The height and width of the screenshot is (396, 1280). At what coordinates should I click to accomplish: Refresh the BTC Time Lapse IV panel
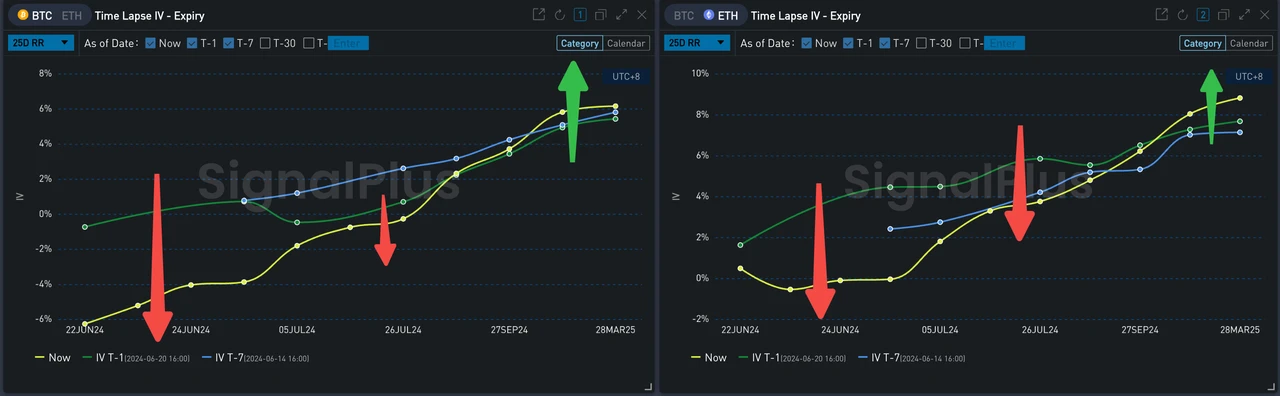pos(559,15)
